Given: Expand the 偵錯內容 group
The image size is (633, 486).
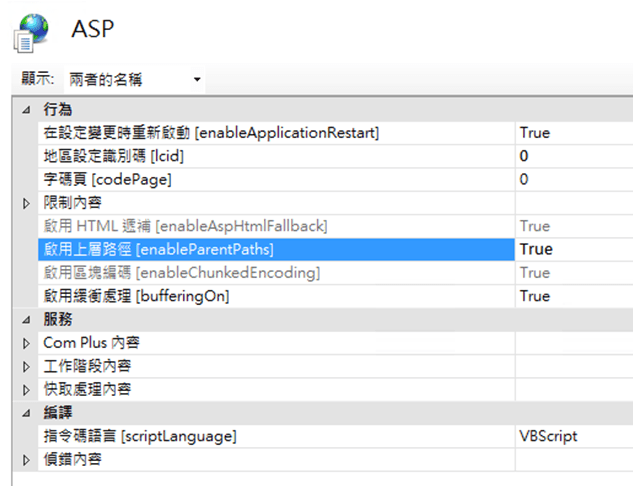Looking at the screenshot, I should pyautogui.click(x=26, y=460).
